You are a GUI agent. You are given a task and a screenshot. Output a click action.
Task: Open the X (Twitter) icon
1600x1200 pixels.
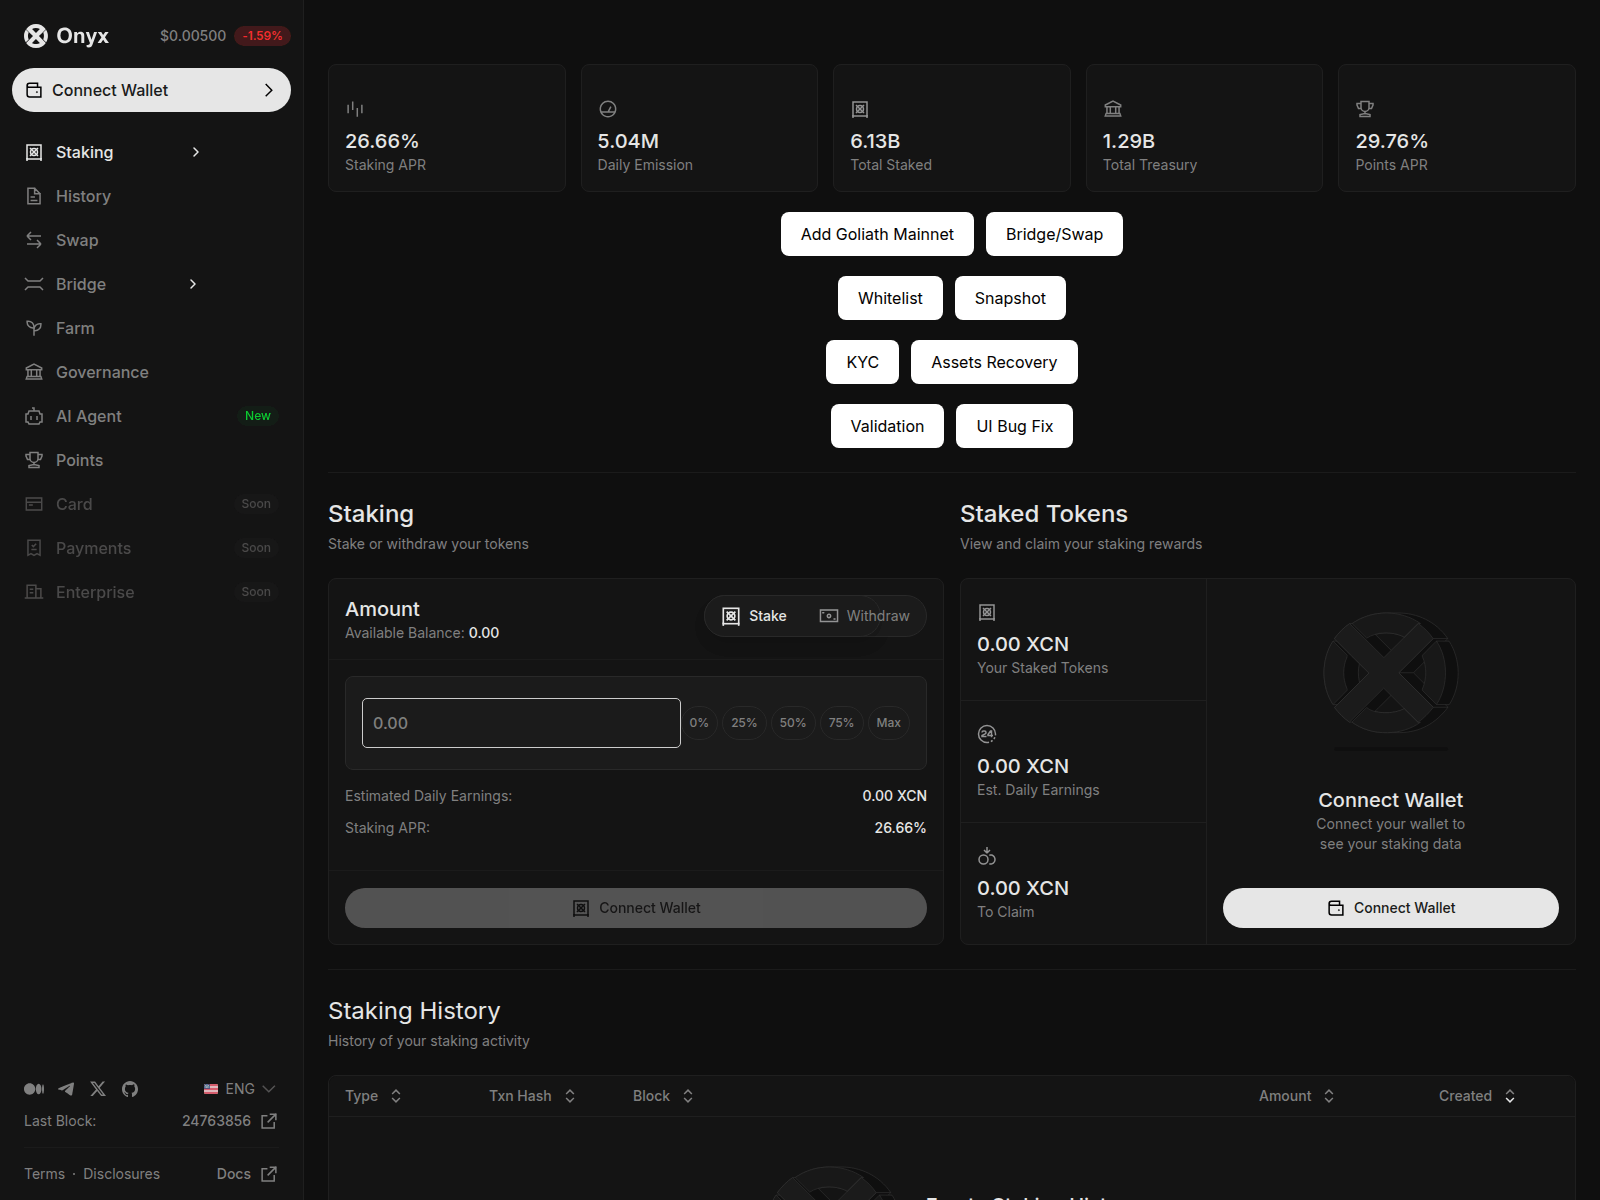[98, 1089]
